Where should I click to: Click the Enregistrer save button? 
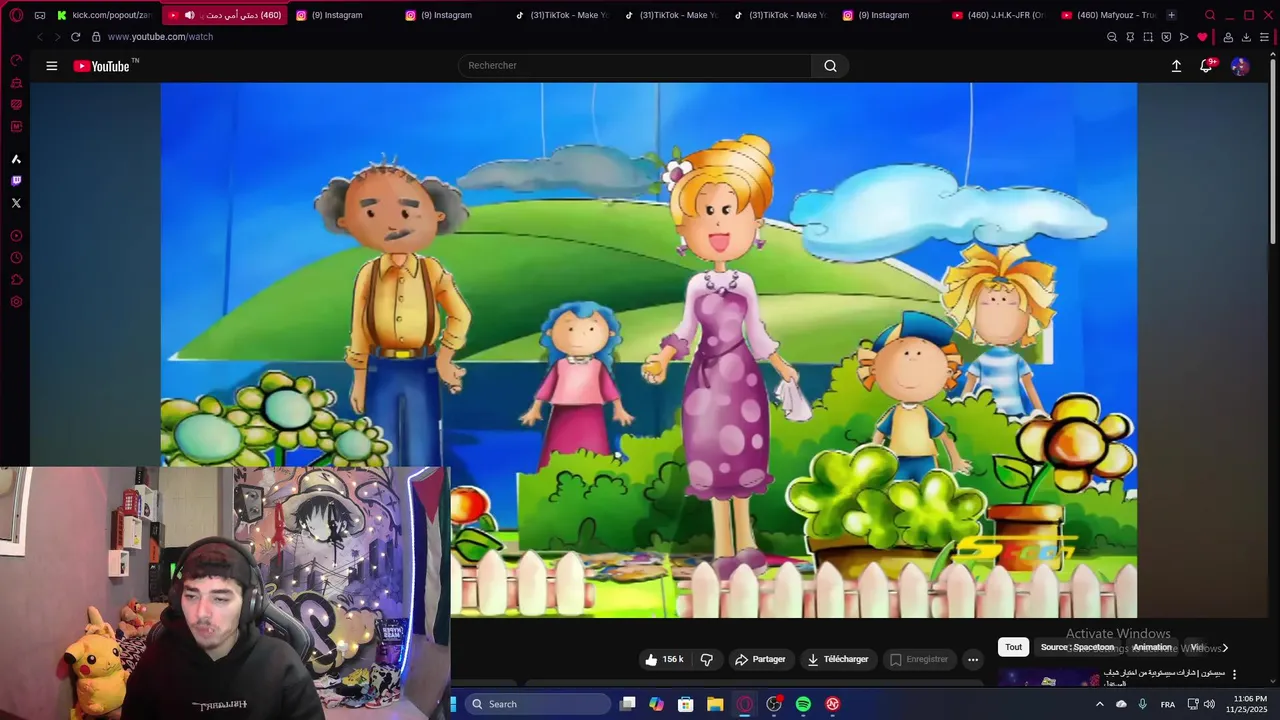pos(919,660)
